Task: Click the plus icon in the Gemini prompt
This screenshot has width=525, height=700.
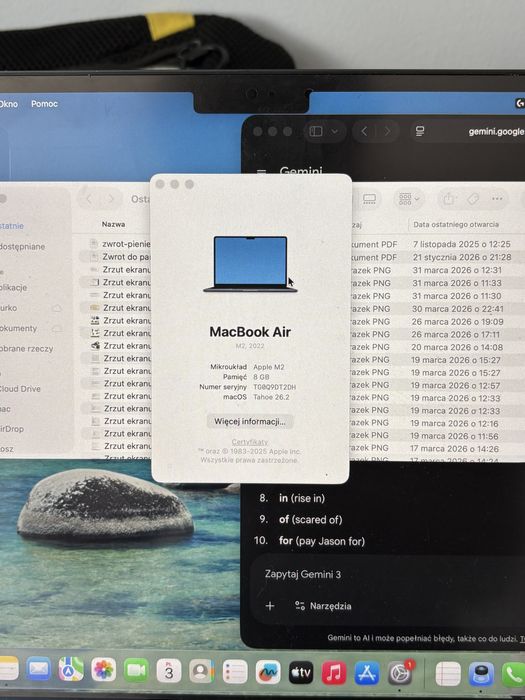Action: point(270,606)
